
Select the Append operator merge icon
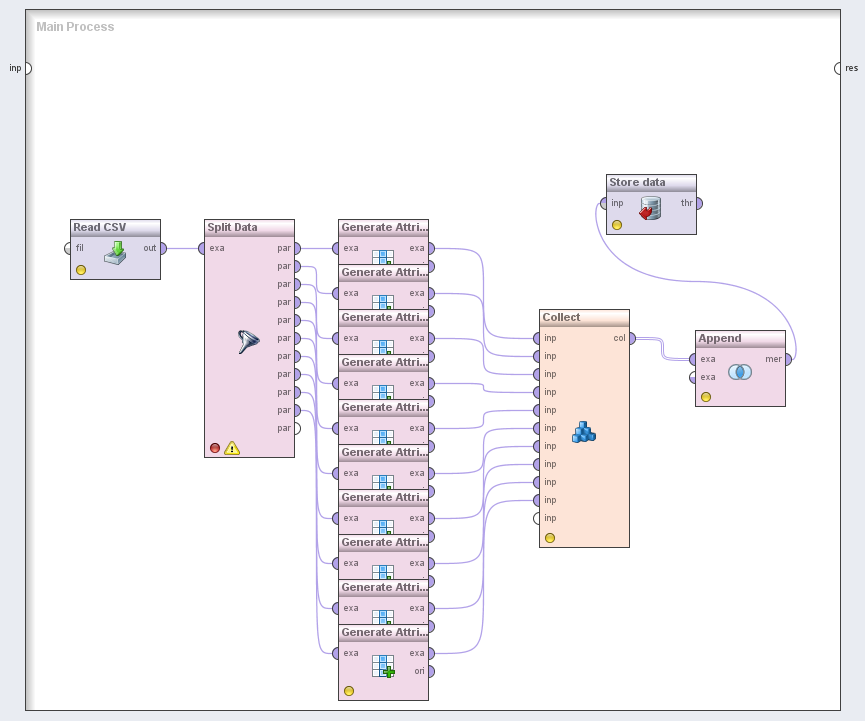tap(739, 372)
